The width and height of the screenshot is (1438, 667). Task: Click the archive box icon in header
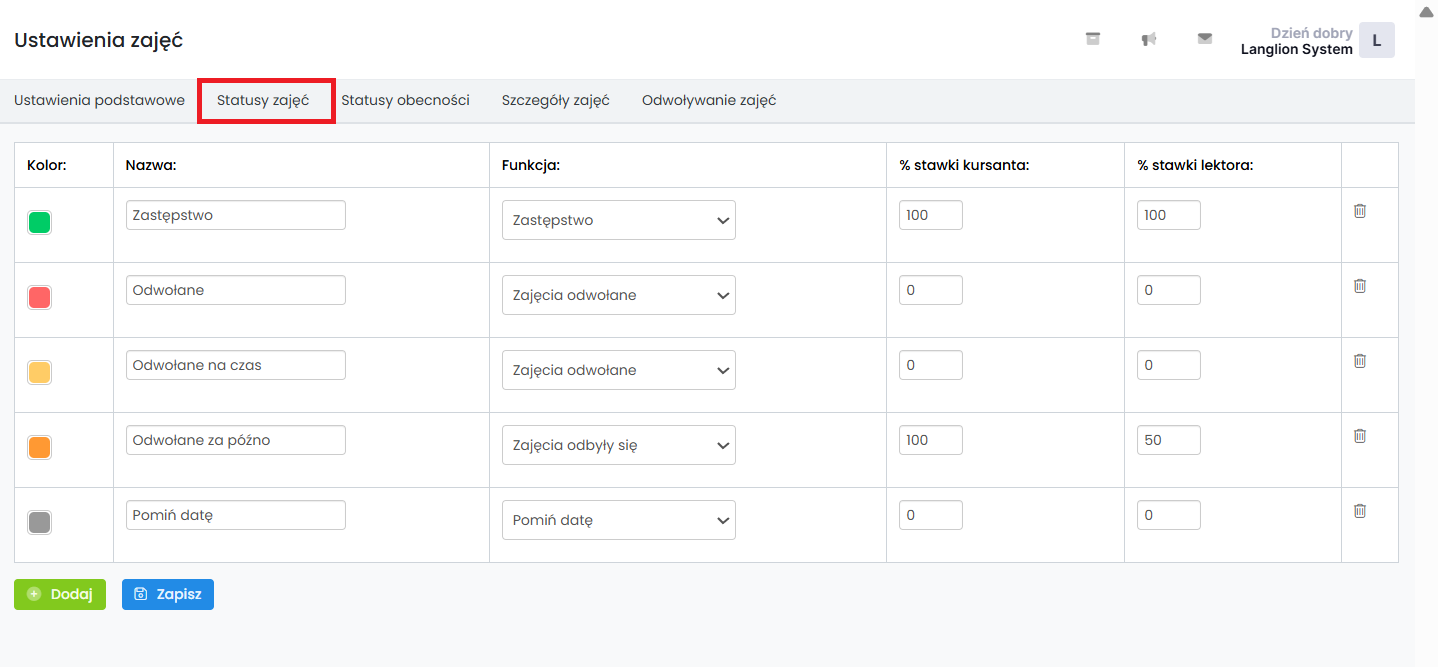[1093, 39]
